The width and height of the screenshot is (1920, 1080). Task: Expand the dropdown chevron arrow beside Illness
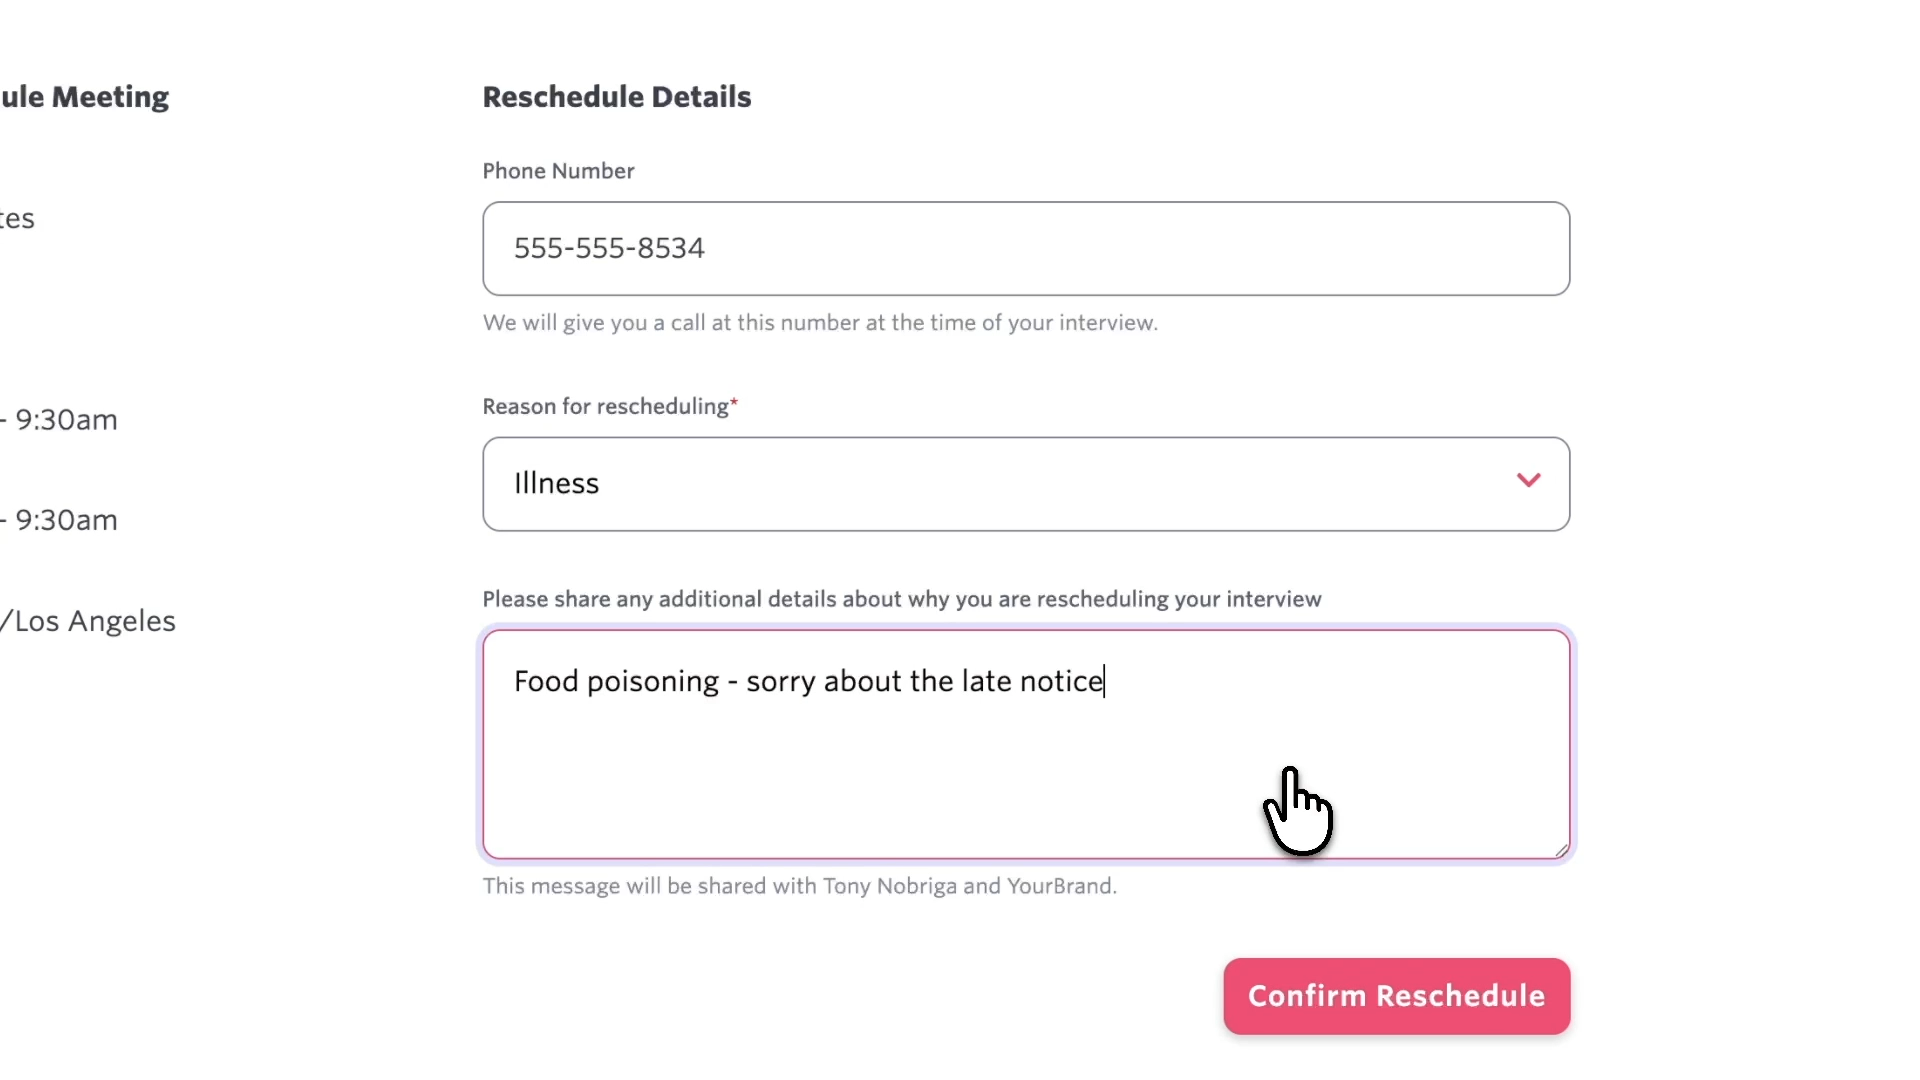tap(1528, 481)
